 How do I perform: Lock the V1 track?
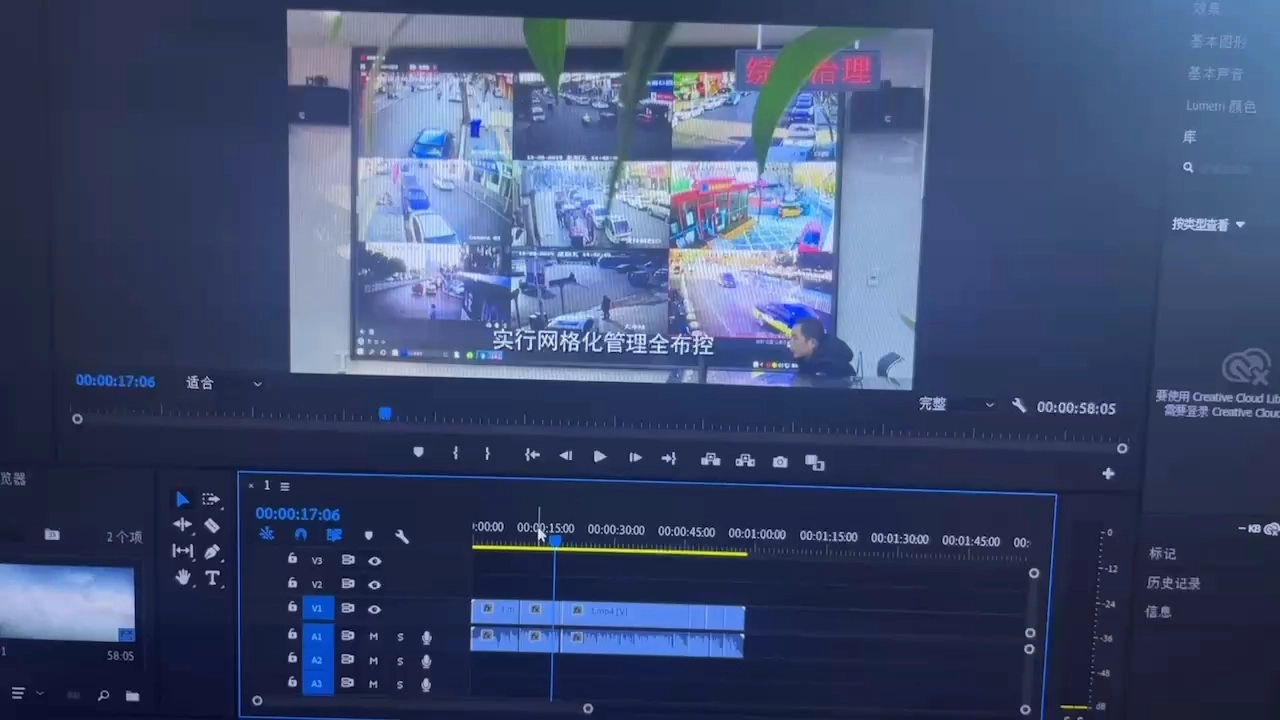[292, 607]
